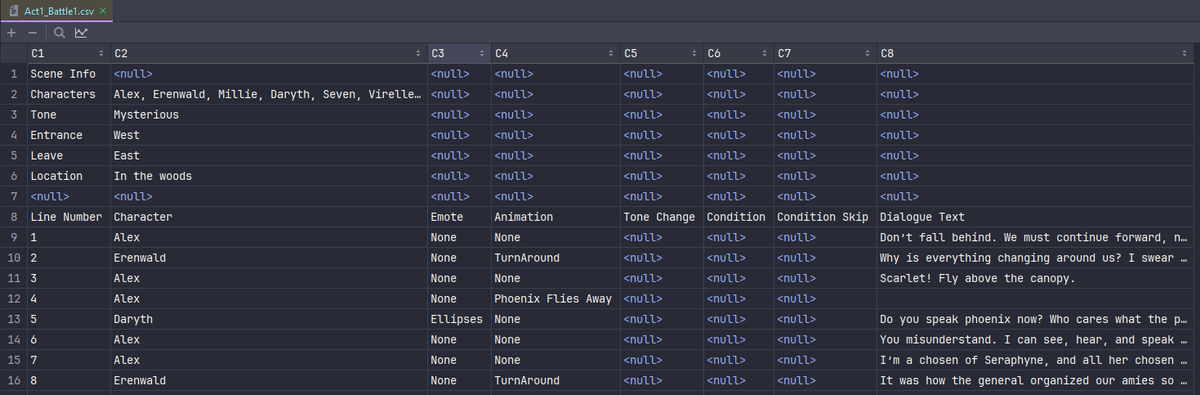1200x395 pixels.
Task: Select row number 8 header
Action: point(13,217)
